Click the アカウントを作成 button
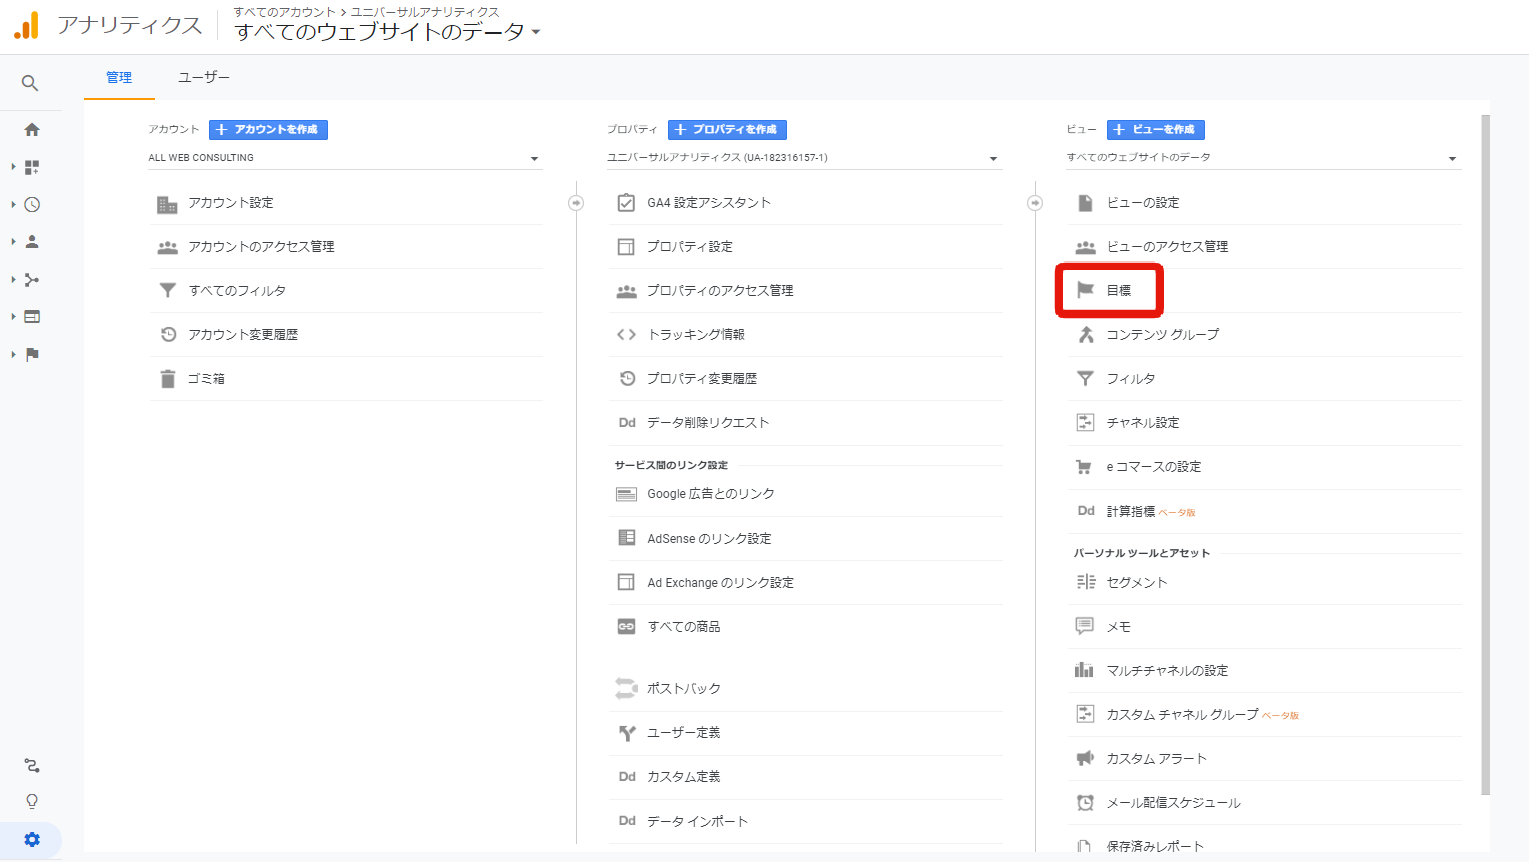Viewport: 1529px width, 862px height. pyautogui.click(x=268, y=130)
